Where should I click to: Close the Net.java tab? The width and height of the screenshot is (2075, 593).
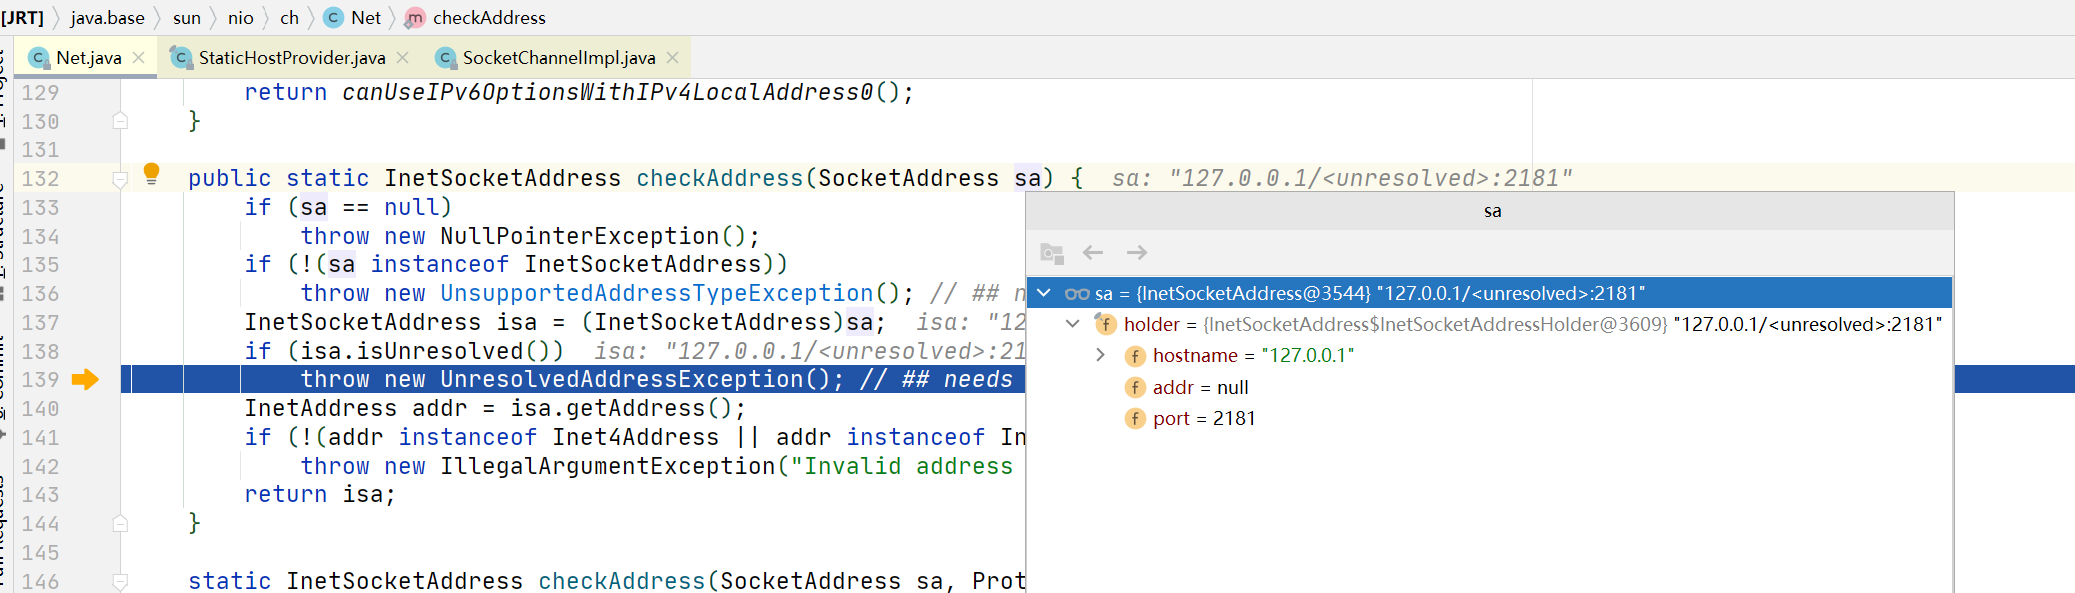[139, 58]
